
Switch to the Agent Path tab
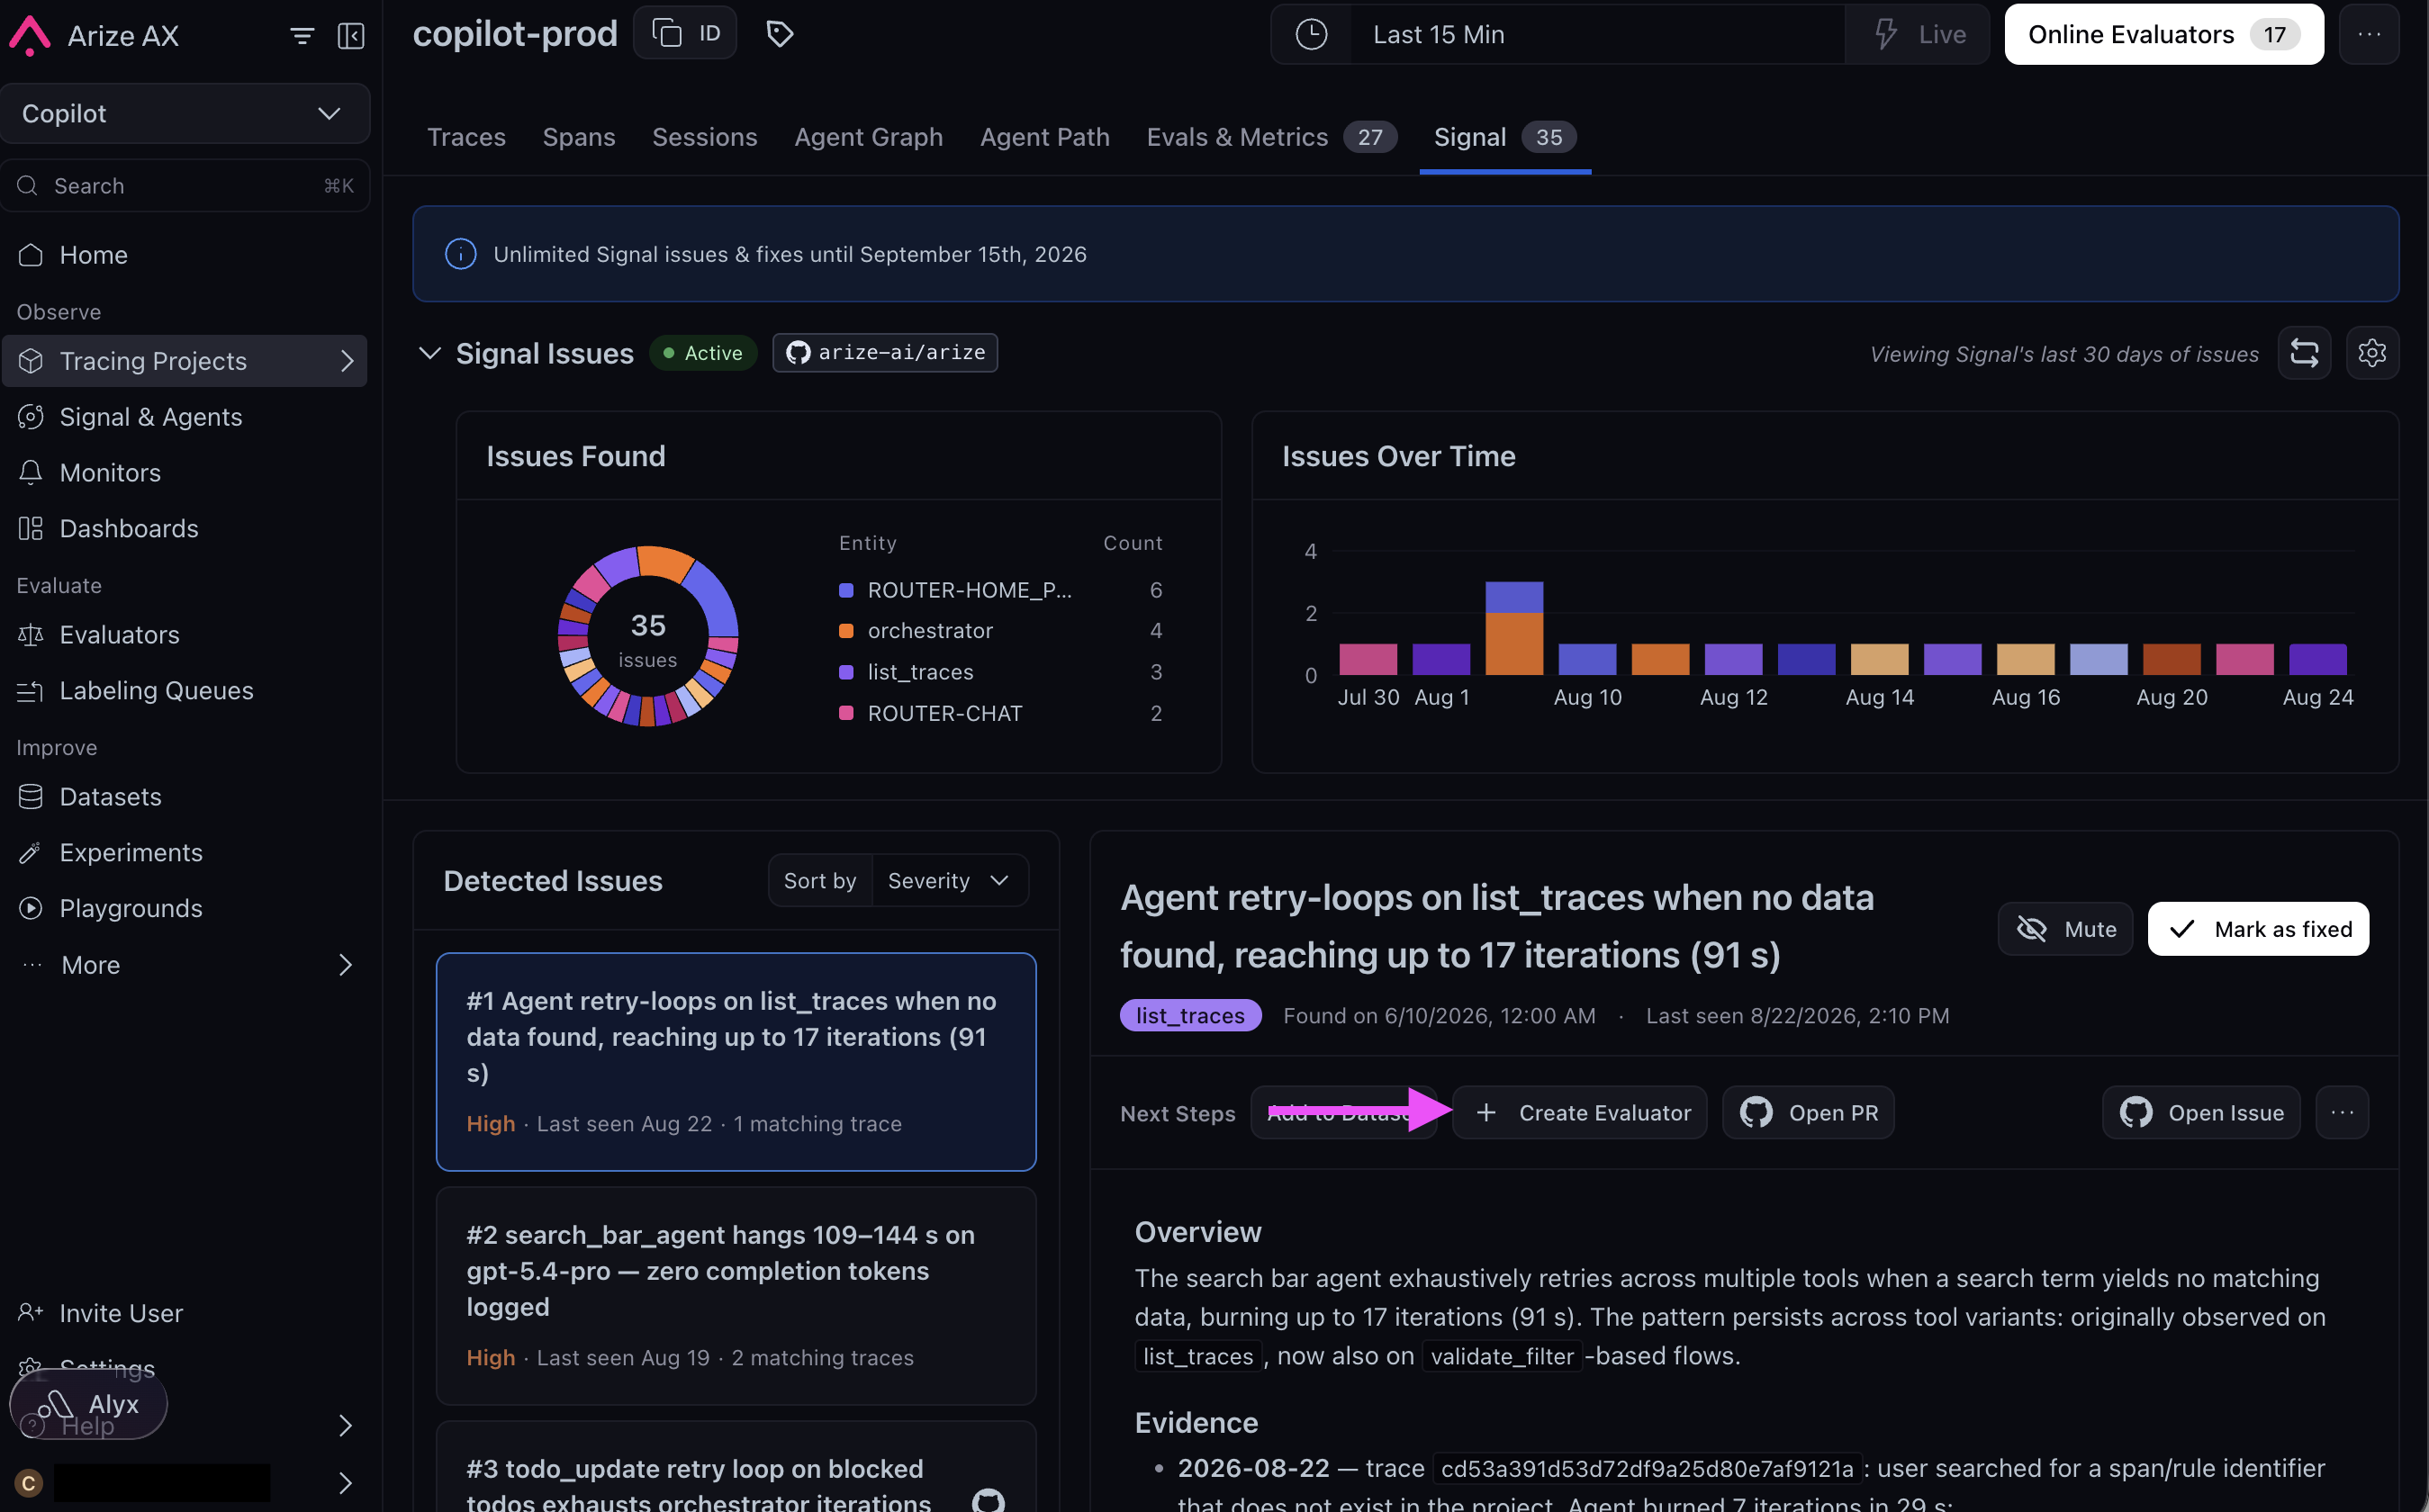[x=1045, y=137]
